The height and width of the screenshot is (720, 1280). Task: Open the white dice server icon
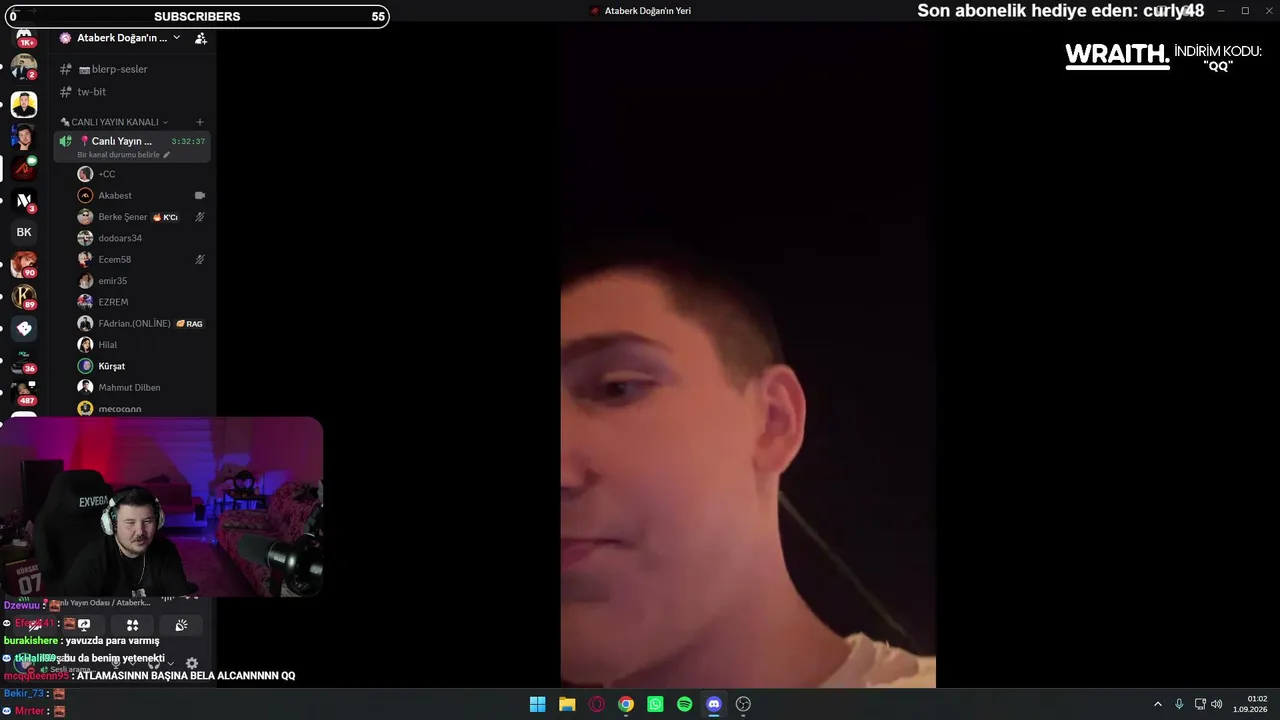(x=24, y=328)
